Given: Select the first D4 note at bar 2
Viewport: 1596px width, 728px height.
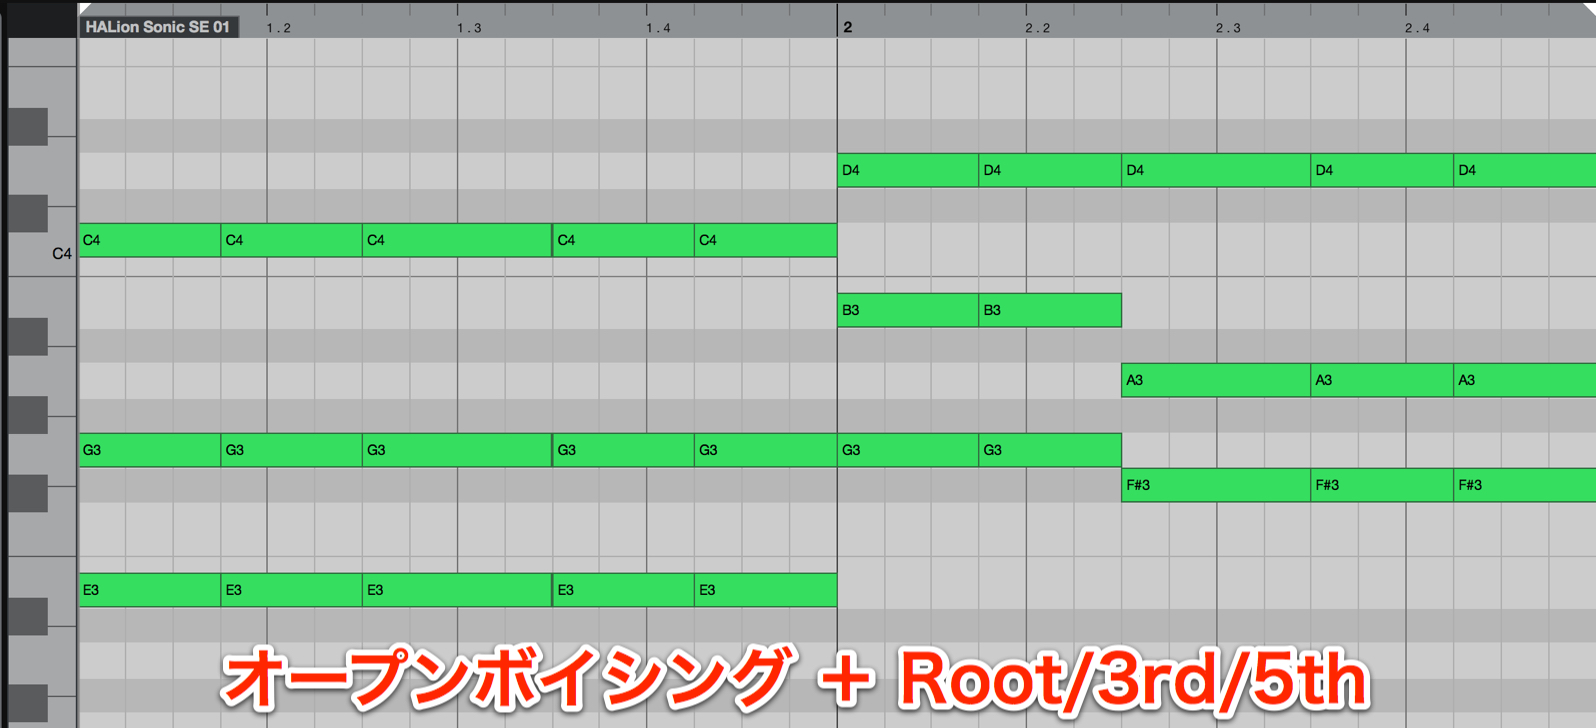Looking at the screenshot, I should tap(908, 170).
